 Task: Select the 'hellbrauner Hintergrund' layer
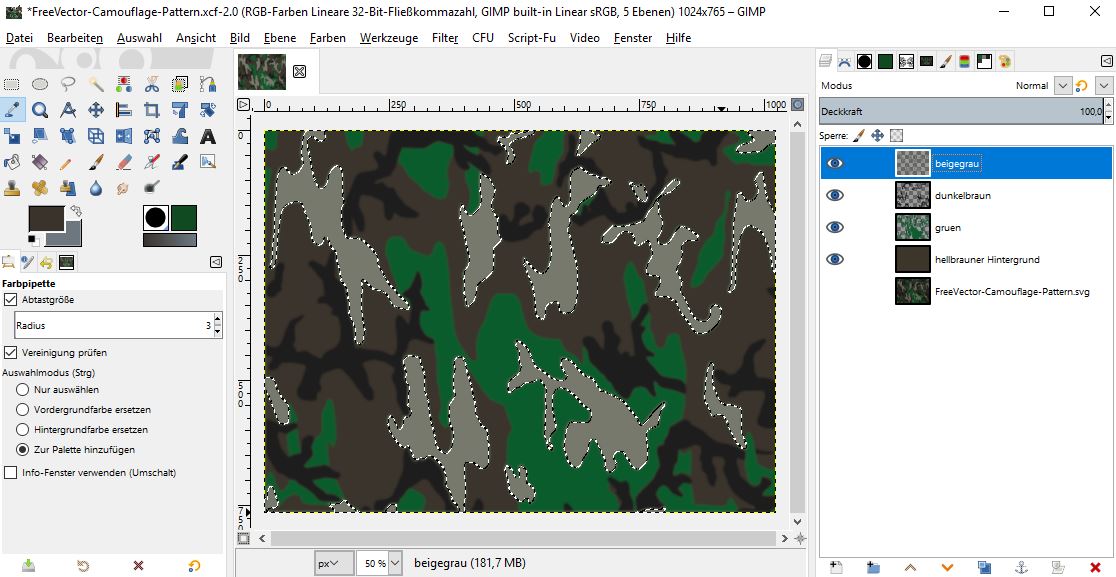click(986, 259)
